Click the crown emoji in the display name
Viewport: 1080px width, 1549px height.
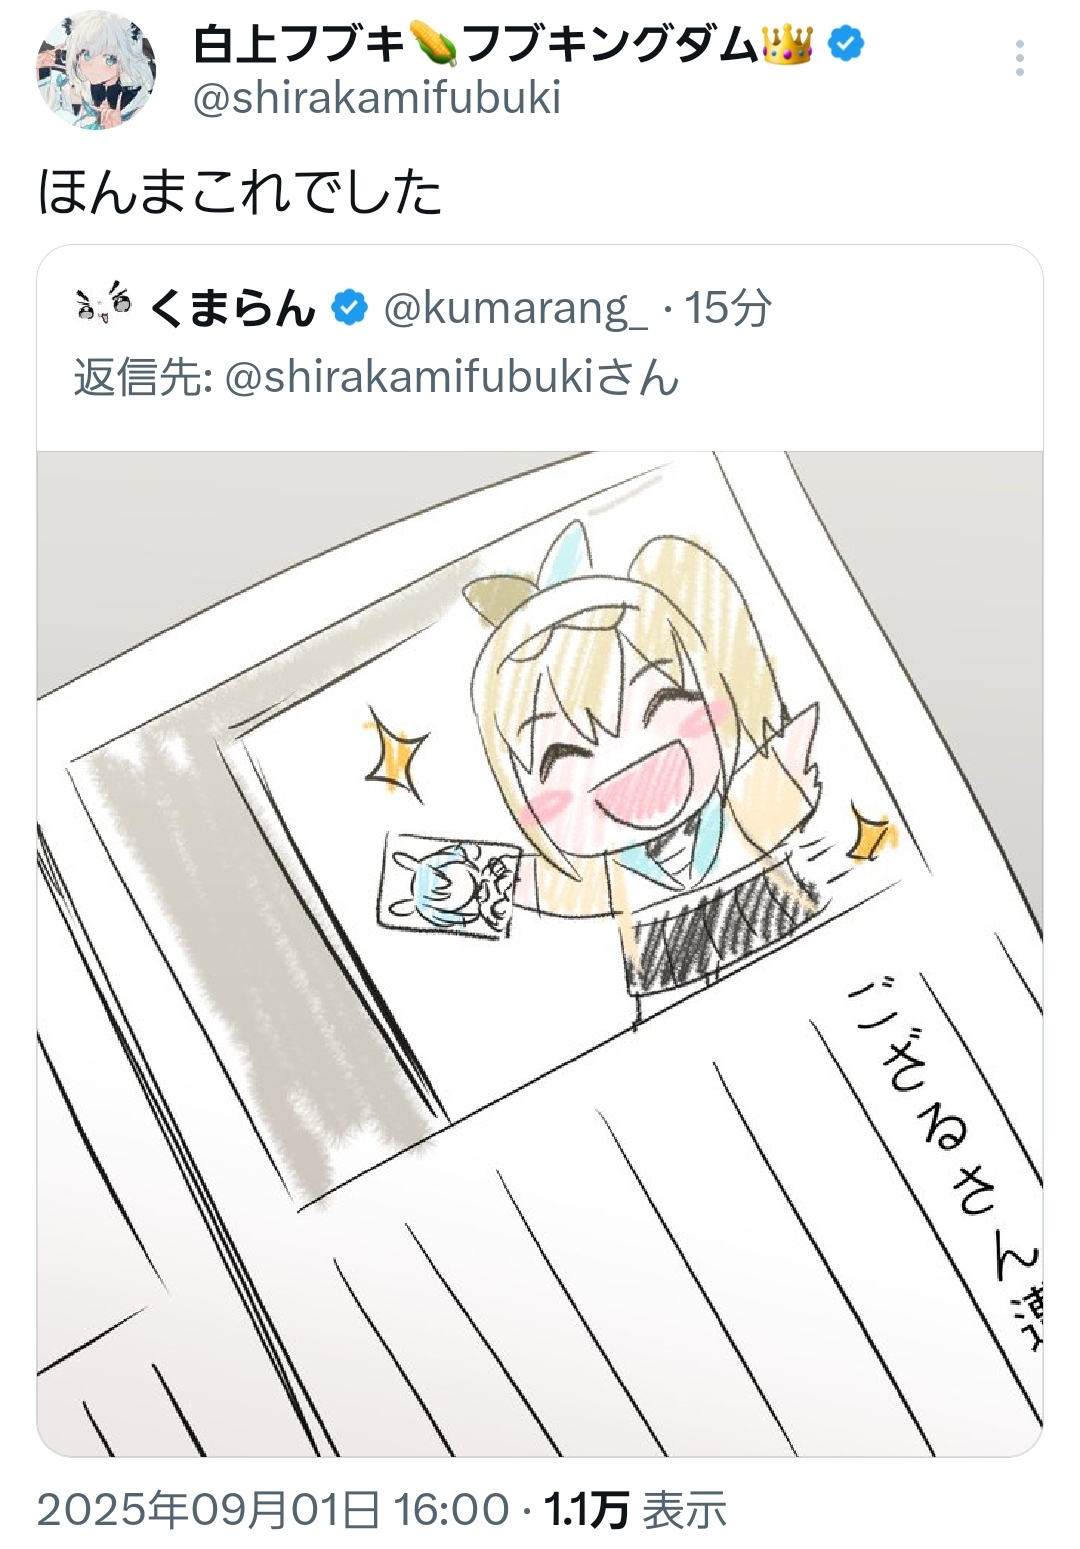787,45
